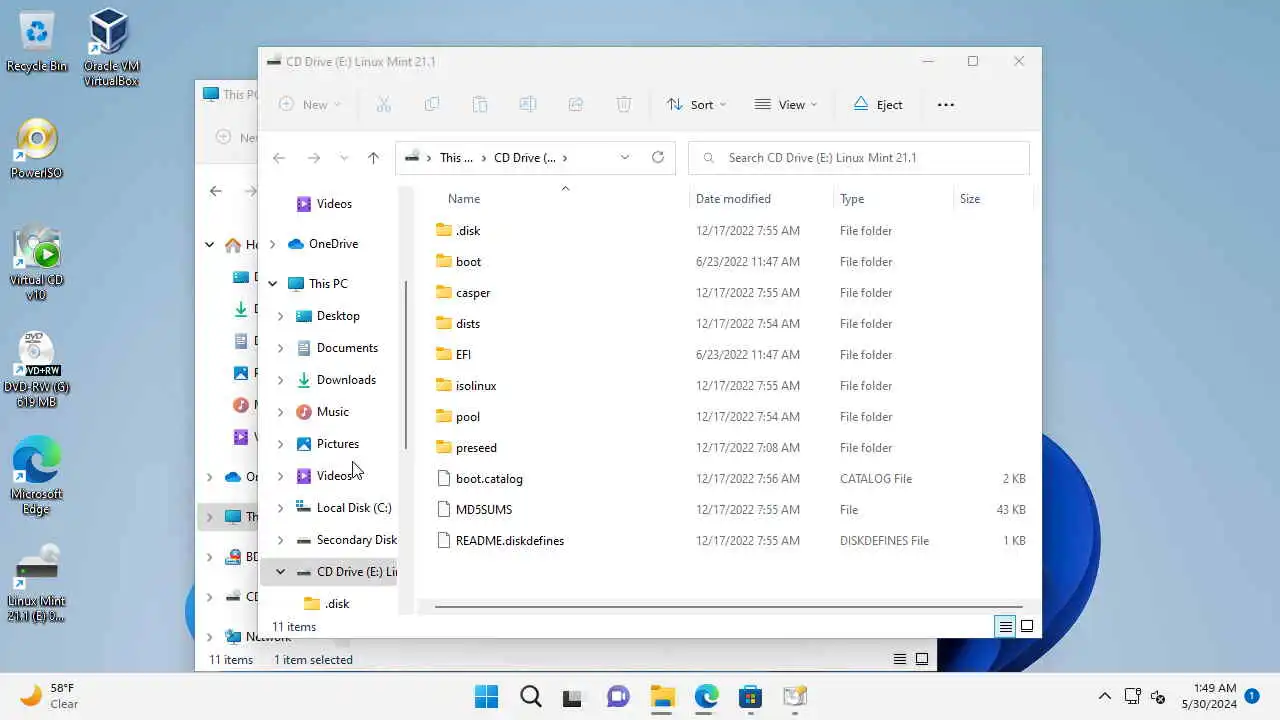Open weather widget showing 58°F Clear
The height and width of the screenshot is (720, 1280).
pyautogui.click(x=50, y=696)
